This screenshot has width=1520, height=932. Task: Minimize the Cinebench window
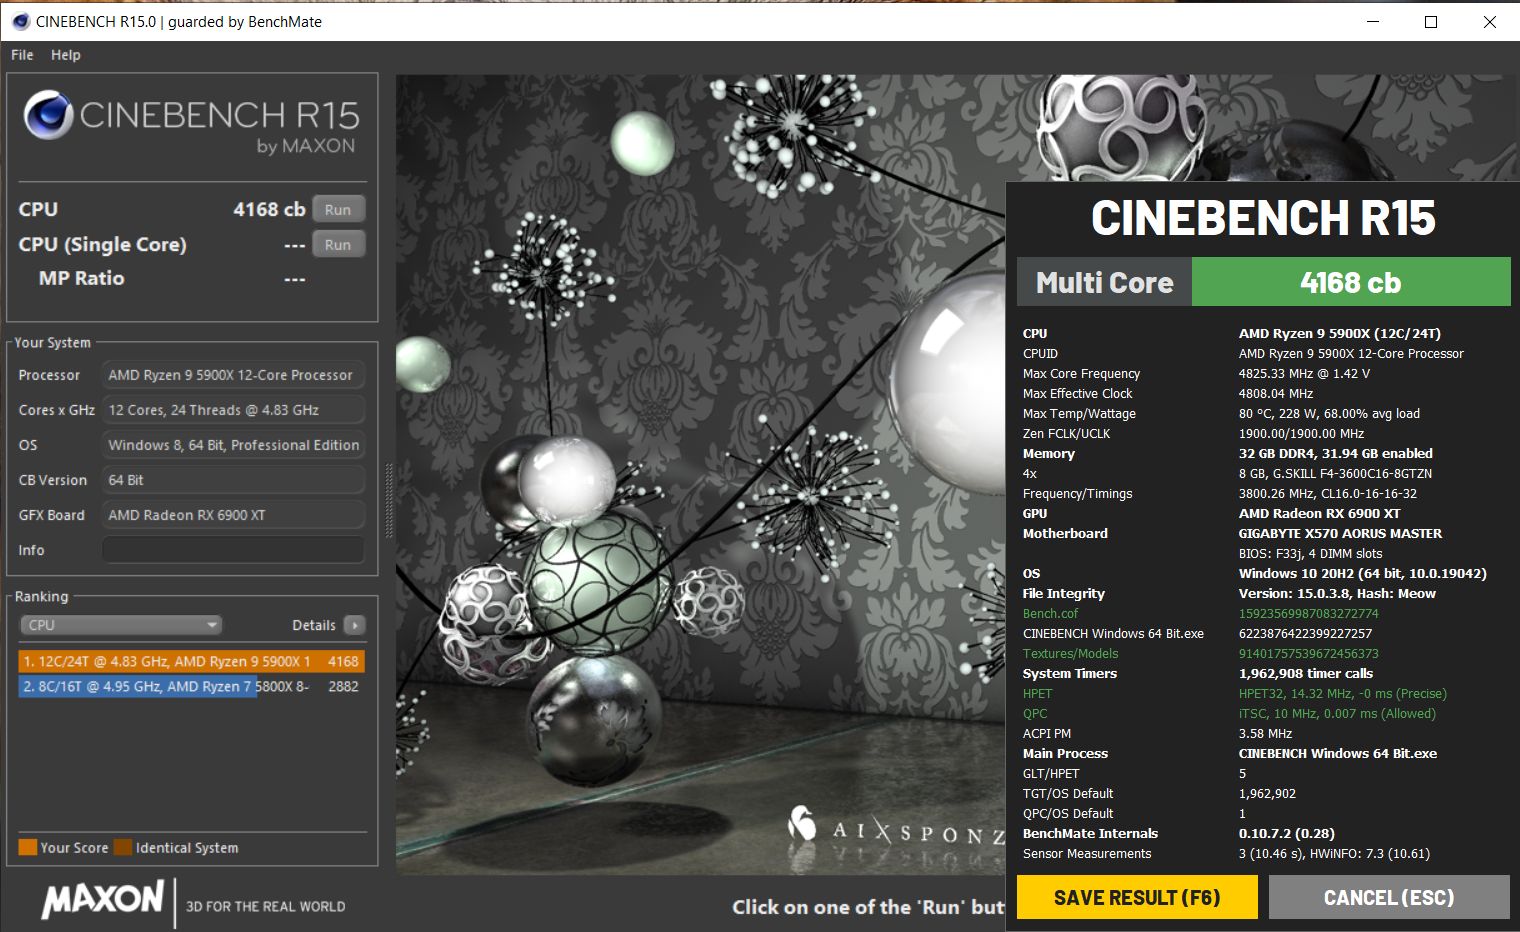1372,21
